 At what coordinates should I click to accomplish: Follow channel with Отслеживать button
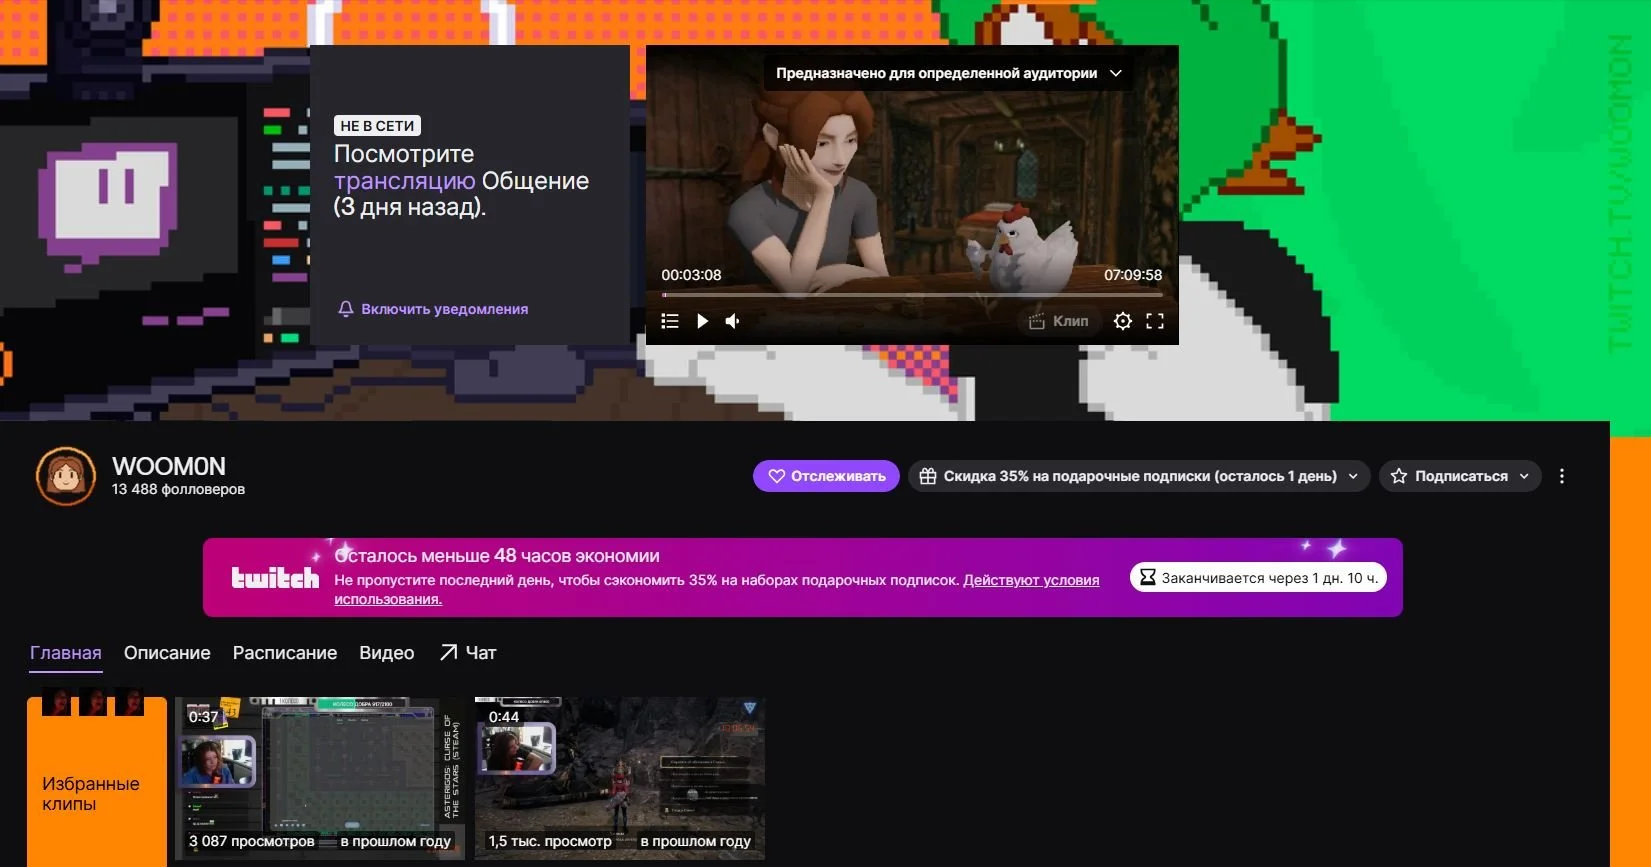[x=826, y=476]
